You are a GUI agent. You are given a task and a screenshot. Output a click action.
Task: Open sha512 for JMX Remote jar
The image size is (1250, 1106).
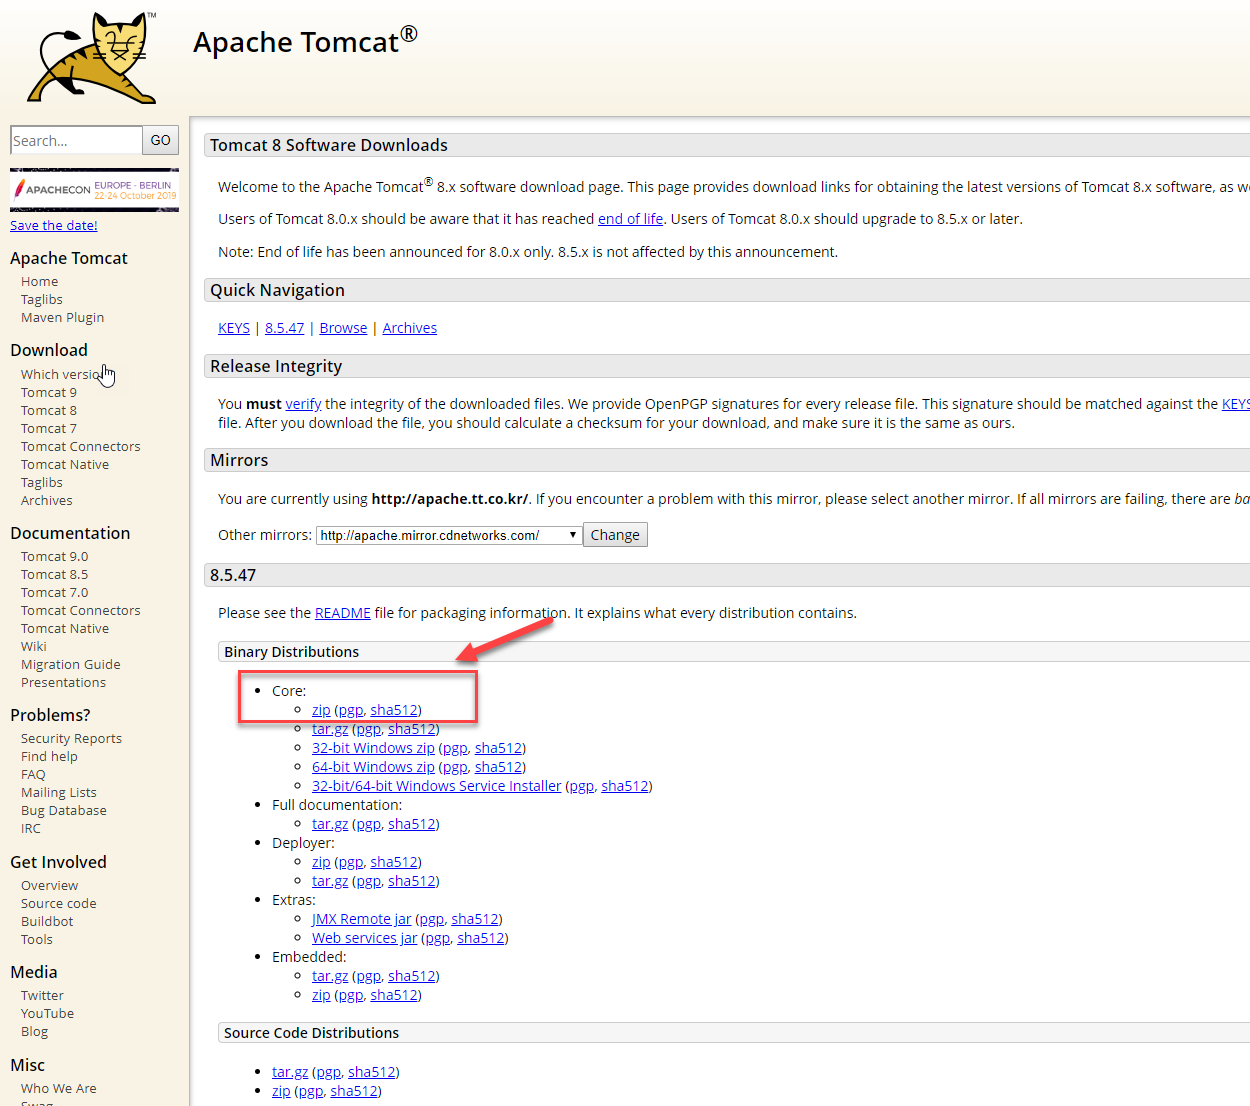click(475, 919)
